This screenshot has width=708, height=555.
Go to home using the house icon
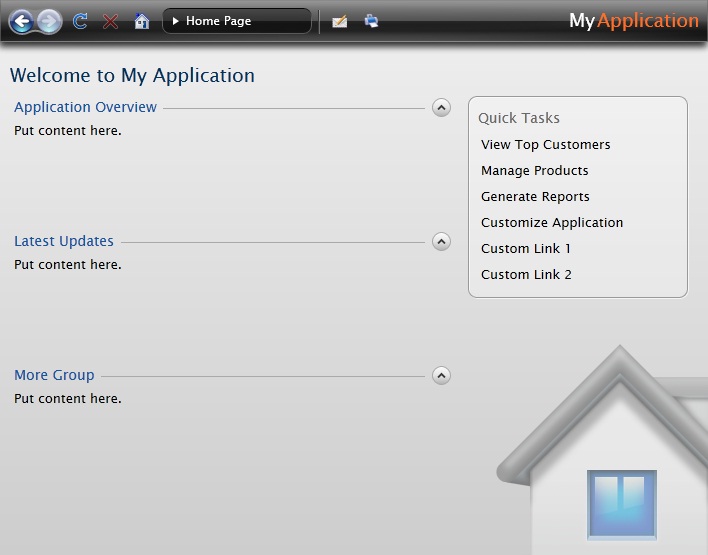click(x=141, y=21)
